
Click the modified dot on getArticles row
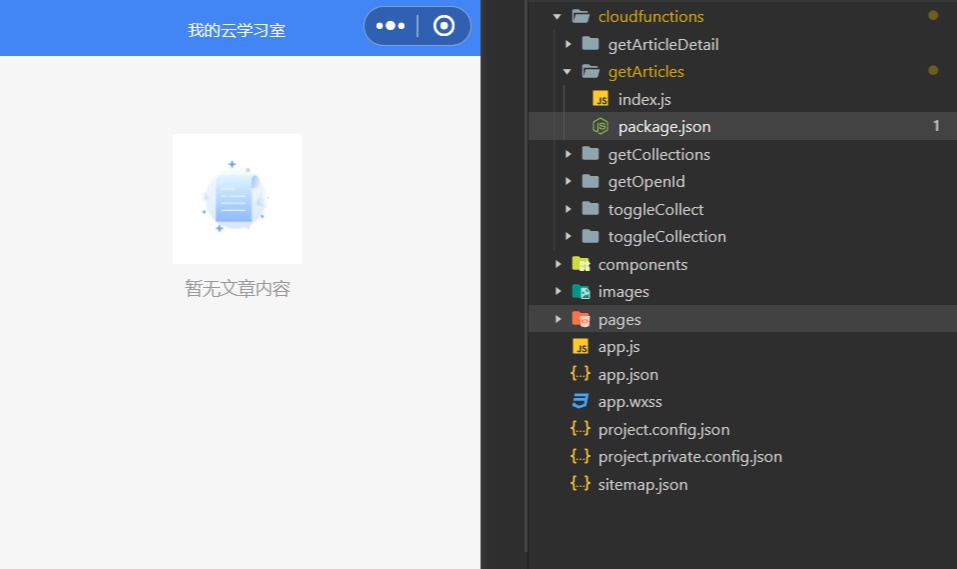tap(933, 70)
